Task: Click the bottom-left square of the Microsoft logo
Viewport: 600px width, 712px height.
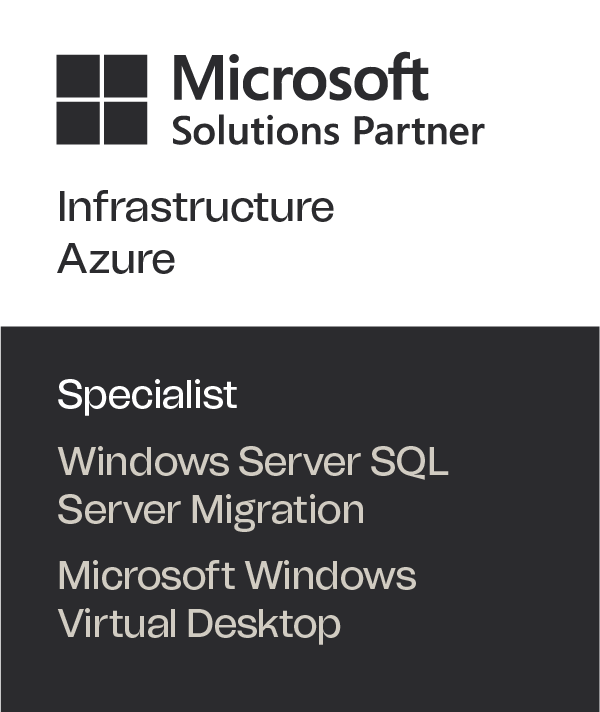Action: point(77,123)
